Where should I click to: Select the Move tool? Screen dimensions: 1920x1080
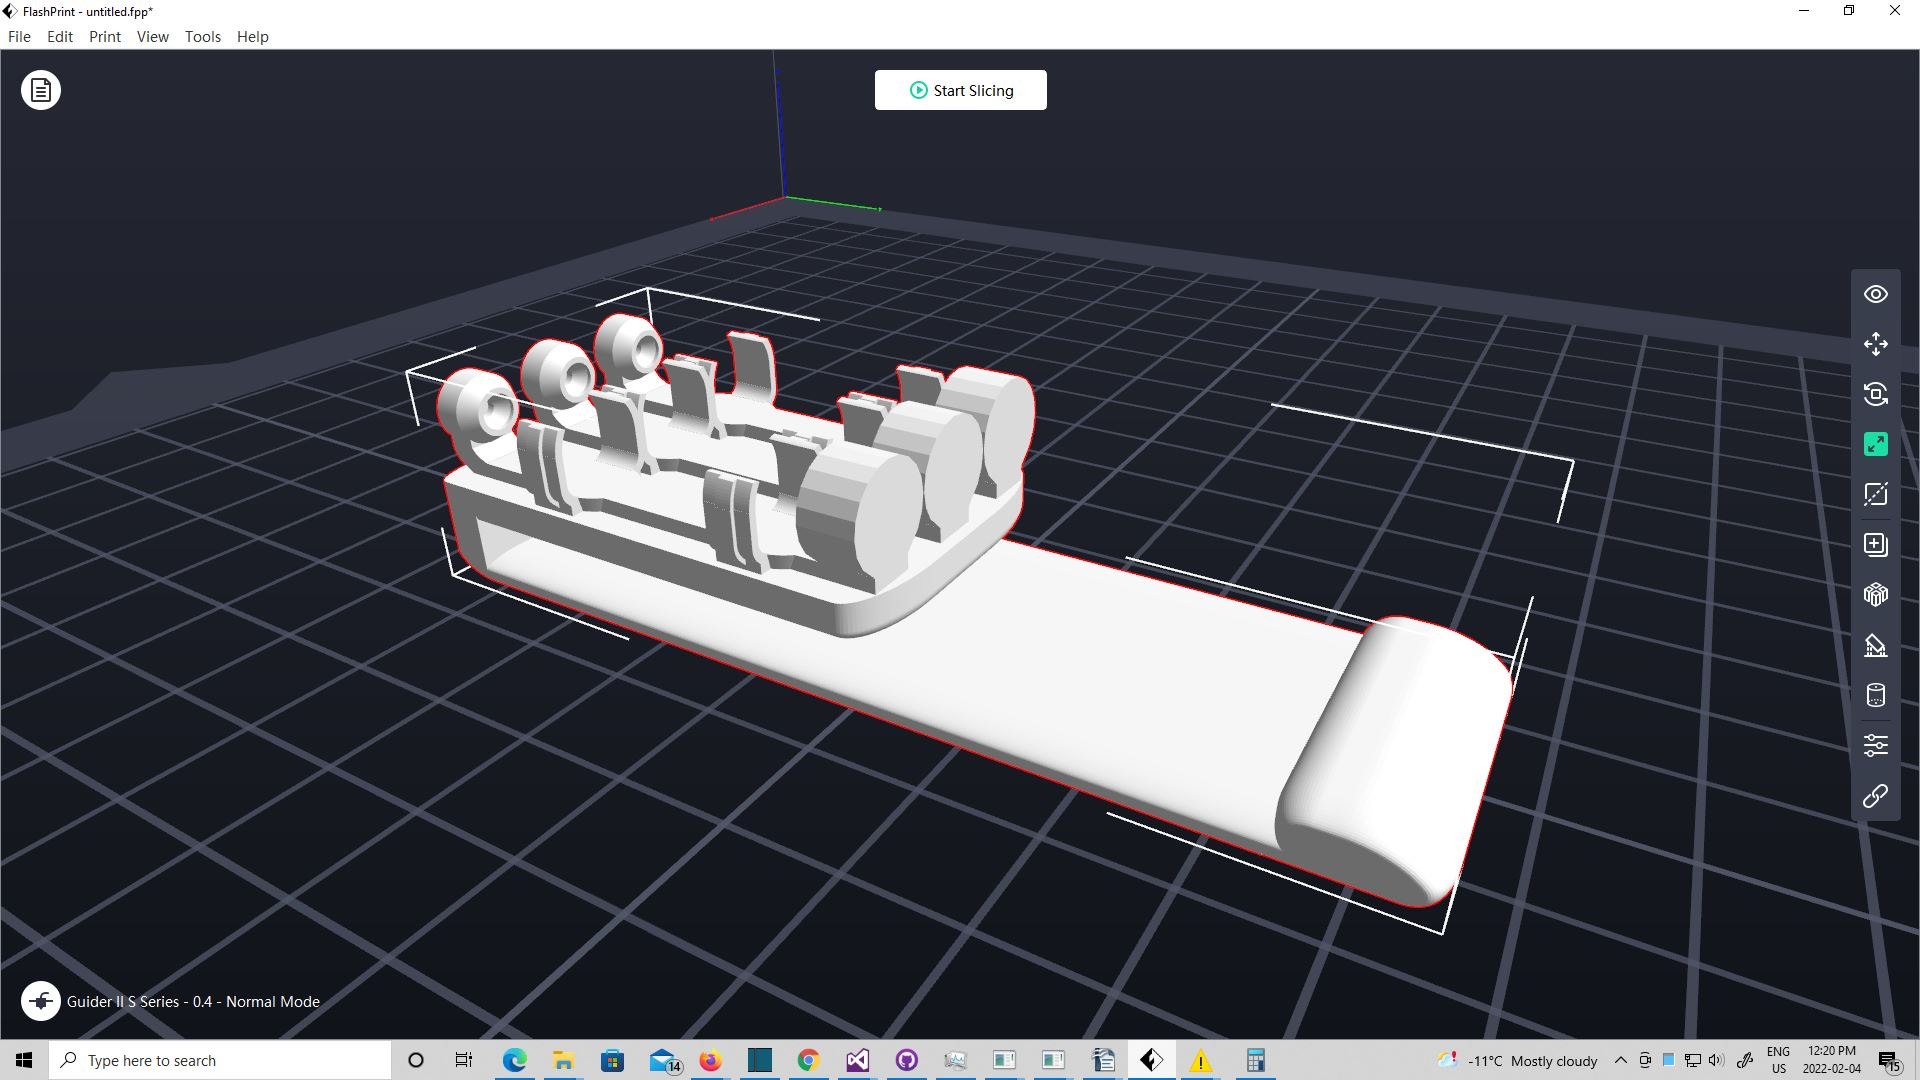(1875, 344)
